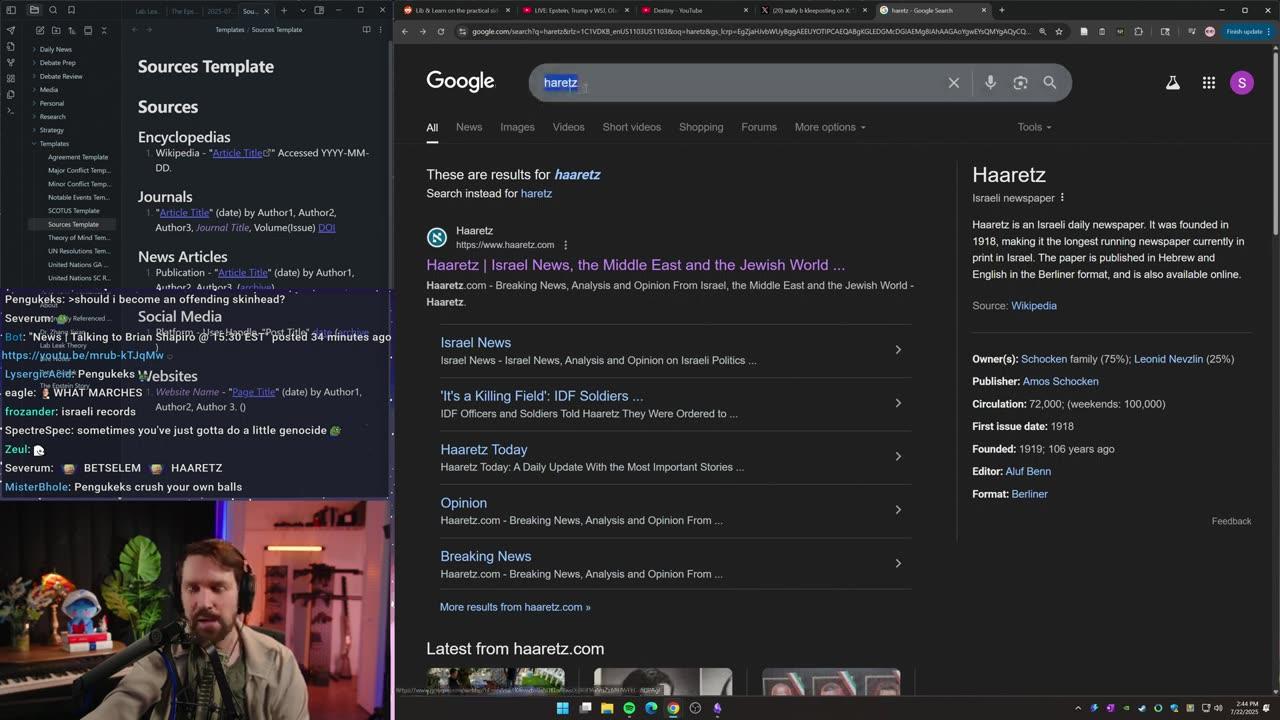Viewport: 1280px width, 720px height.
Task: Open Obsidian bookmarks panel
Action: tap(71, 10)
